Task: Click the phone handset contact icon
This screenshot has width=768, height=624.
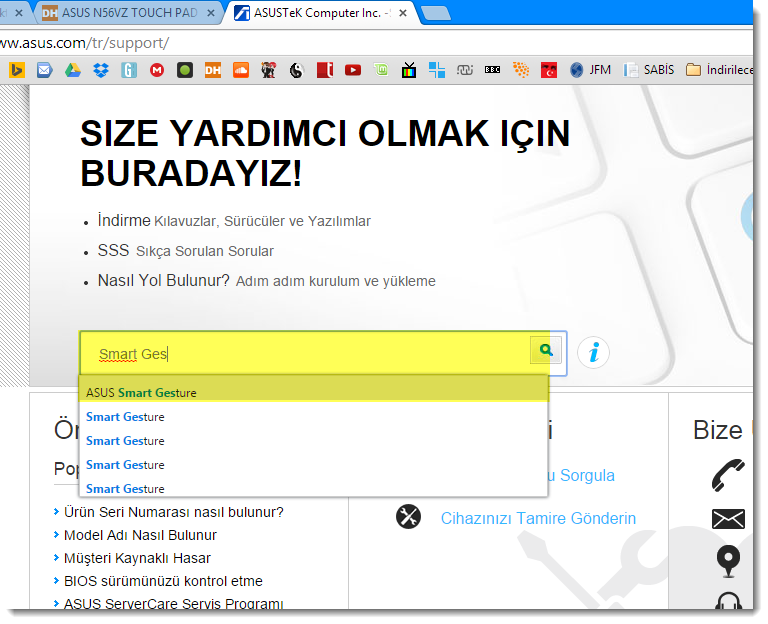Action: (x=728, y=475)
